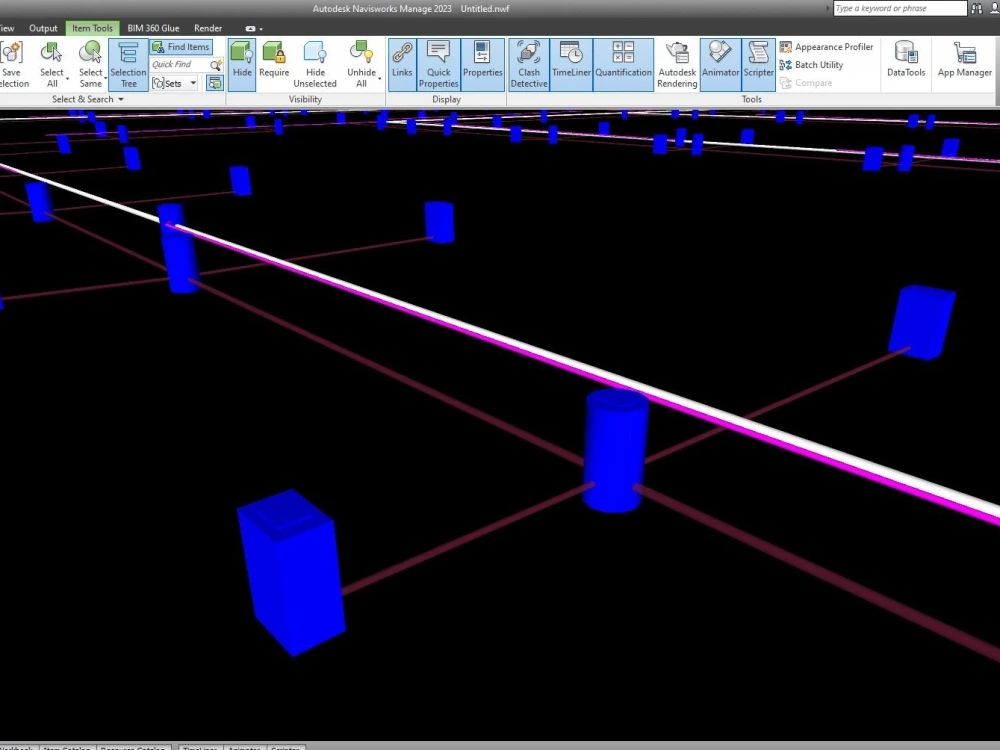Switch to the Item Tools ribbon tab

[x=92, y=28]
